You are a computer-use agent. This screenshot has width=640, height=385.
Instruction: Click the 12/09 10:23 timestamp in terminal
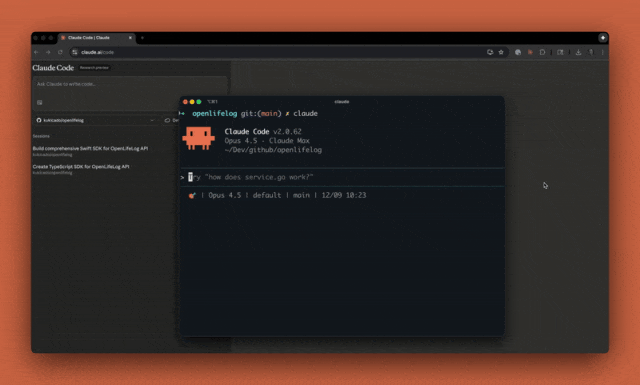344,195
